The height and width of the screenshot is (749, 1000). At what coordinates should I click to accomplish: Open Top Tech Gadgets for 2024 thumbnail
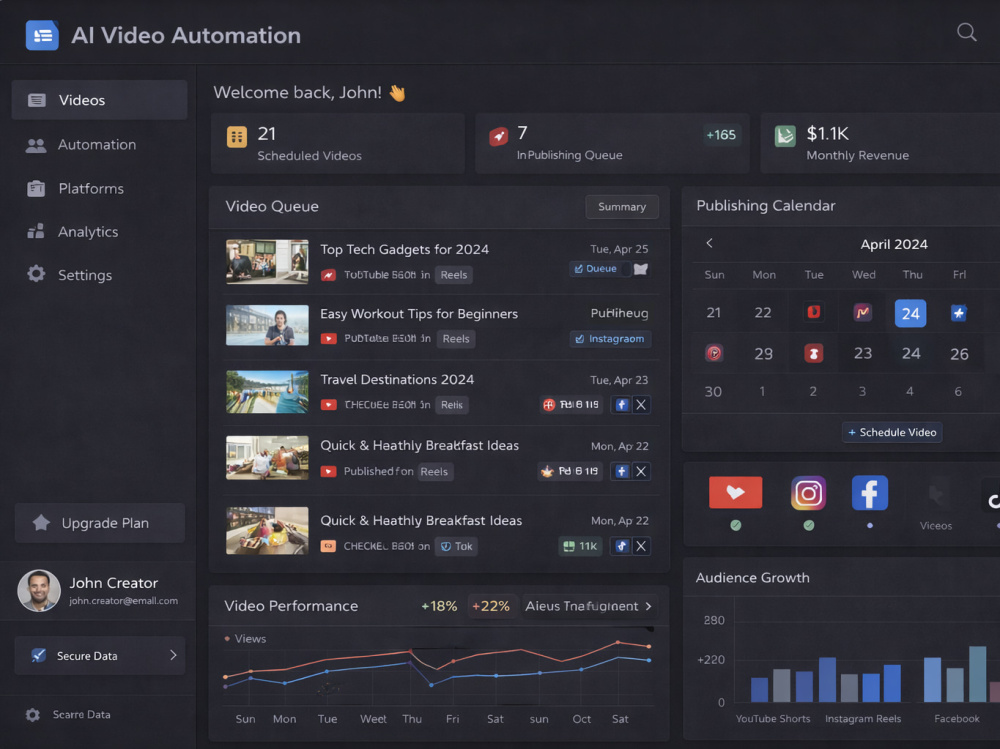(267, 262)
